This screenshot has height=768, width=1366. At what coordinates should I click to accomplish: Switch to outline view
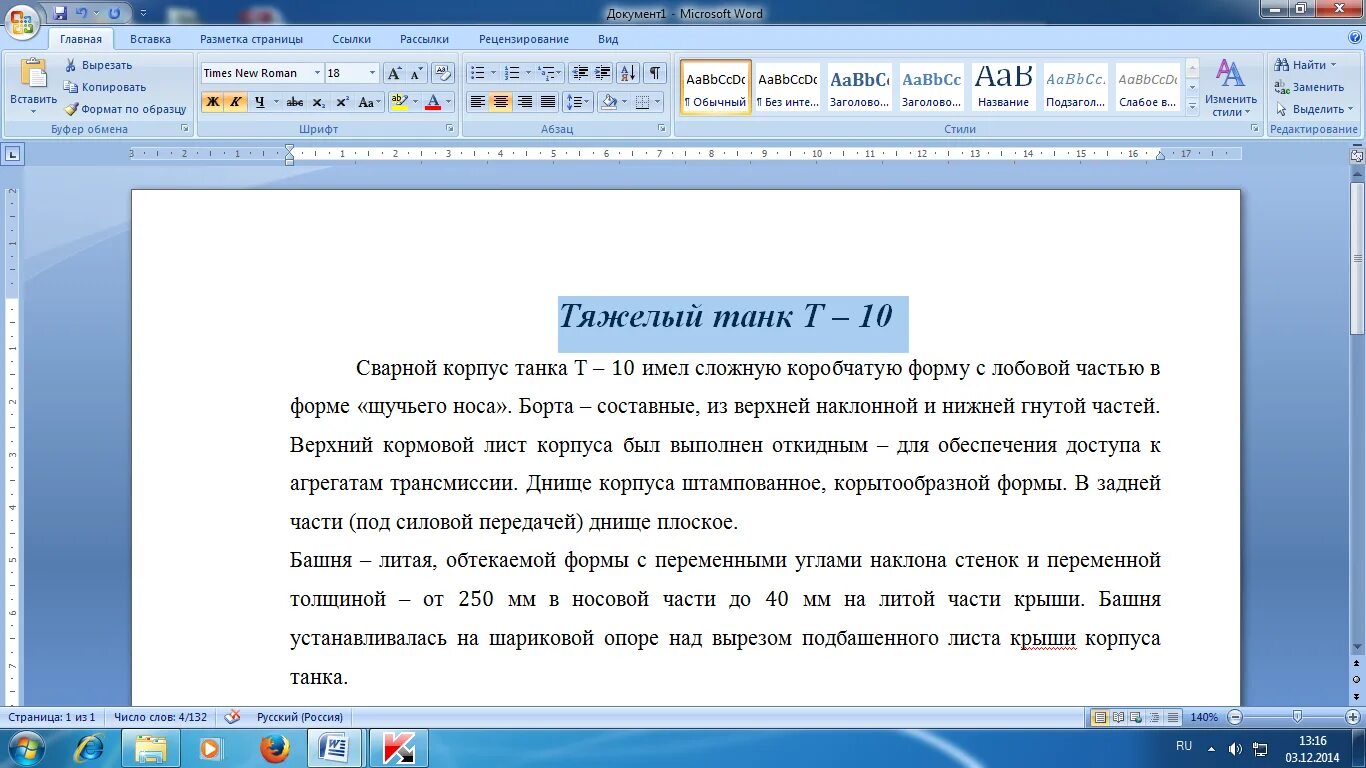[x=1154, y=717]
